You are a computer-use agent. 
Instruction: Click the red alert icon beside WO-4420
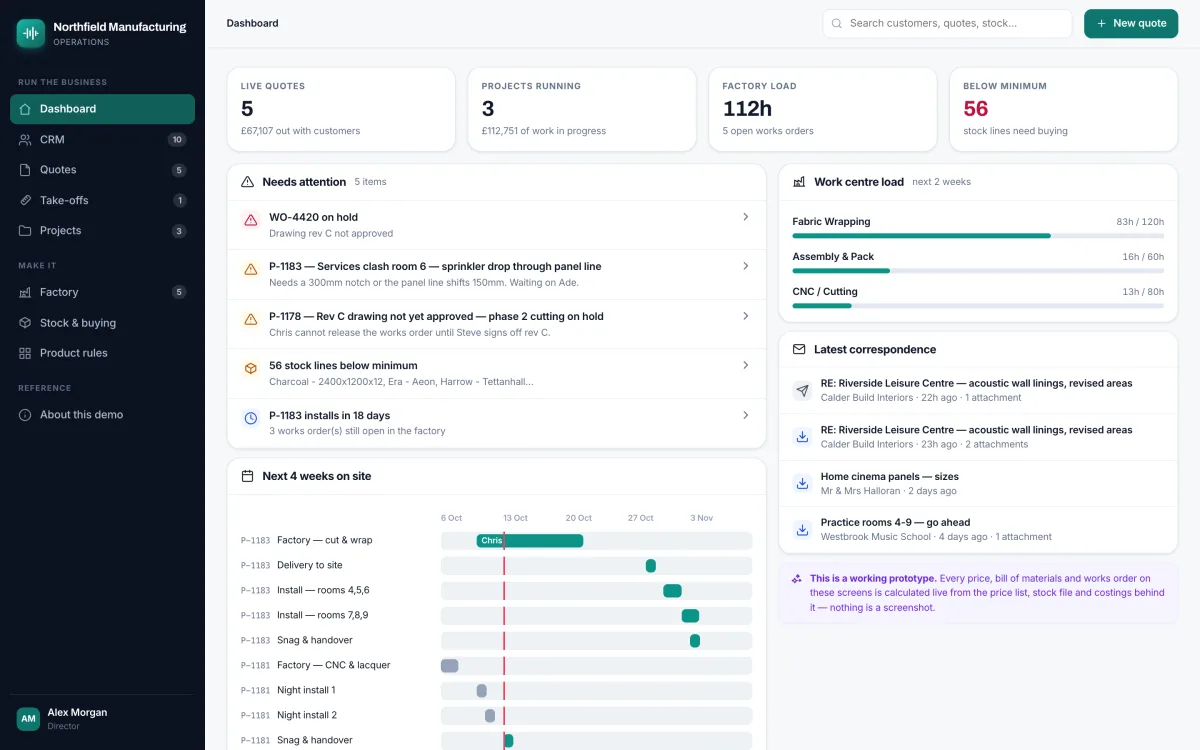[250, 220]
